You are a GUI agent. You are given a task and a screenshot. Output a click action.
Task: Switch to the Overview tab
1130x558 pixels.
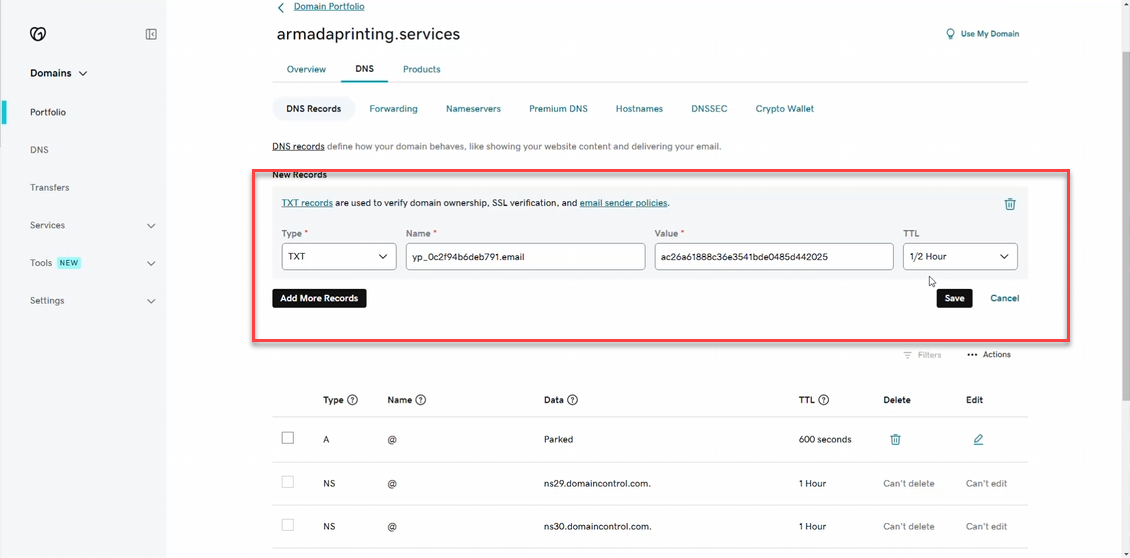(306, 69)
